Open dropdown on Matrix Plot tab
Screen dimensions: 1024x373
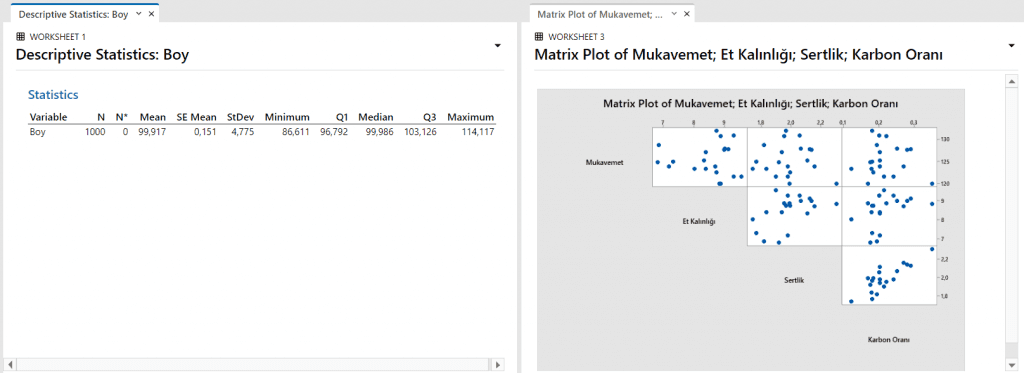674,14
